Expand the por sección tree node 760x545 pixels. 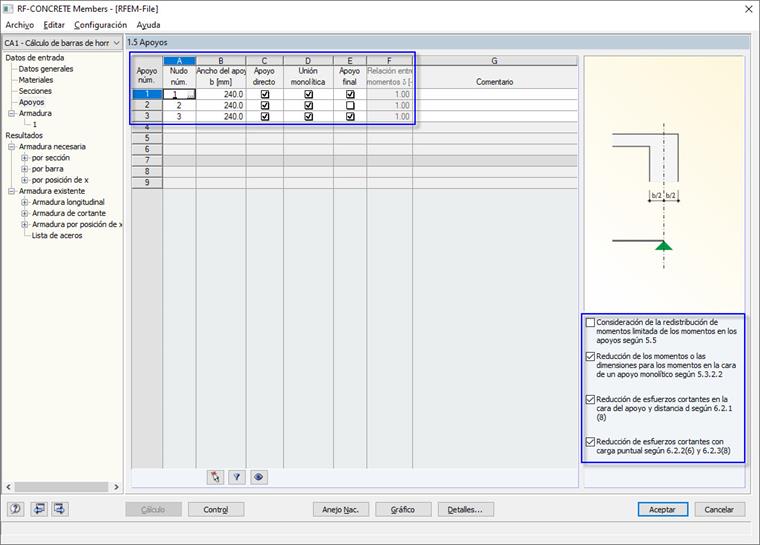click(x=24, y=158)
